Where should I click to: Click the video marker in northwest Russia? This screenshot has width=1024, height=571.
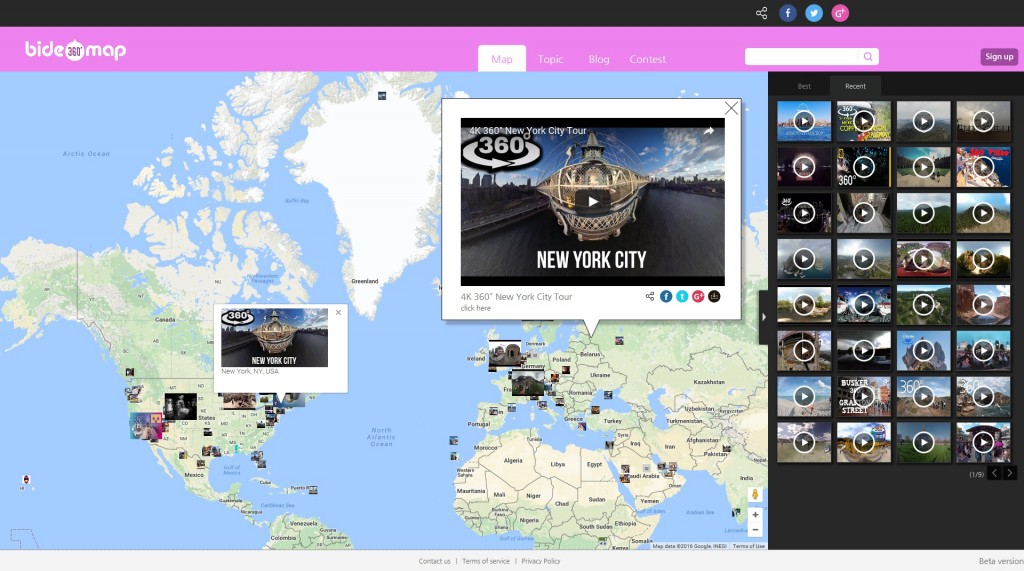(x=619, y=340)
